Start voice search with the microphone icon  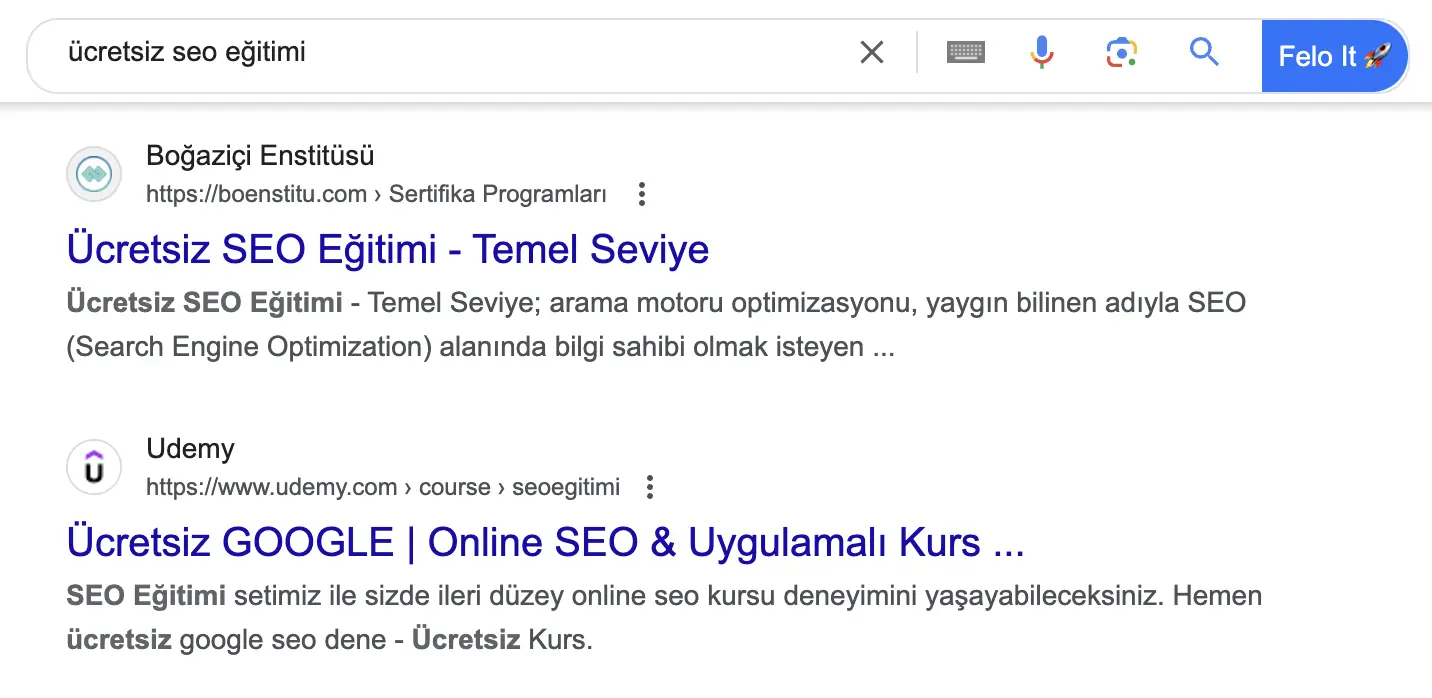[1042, 52]
